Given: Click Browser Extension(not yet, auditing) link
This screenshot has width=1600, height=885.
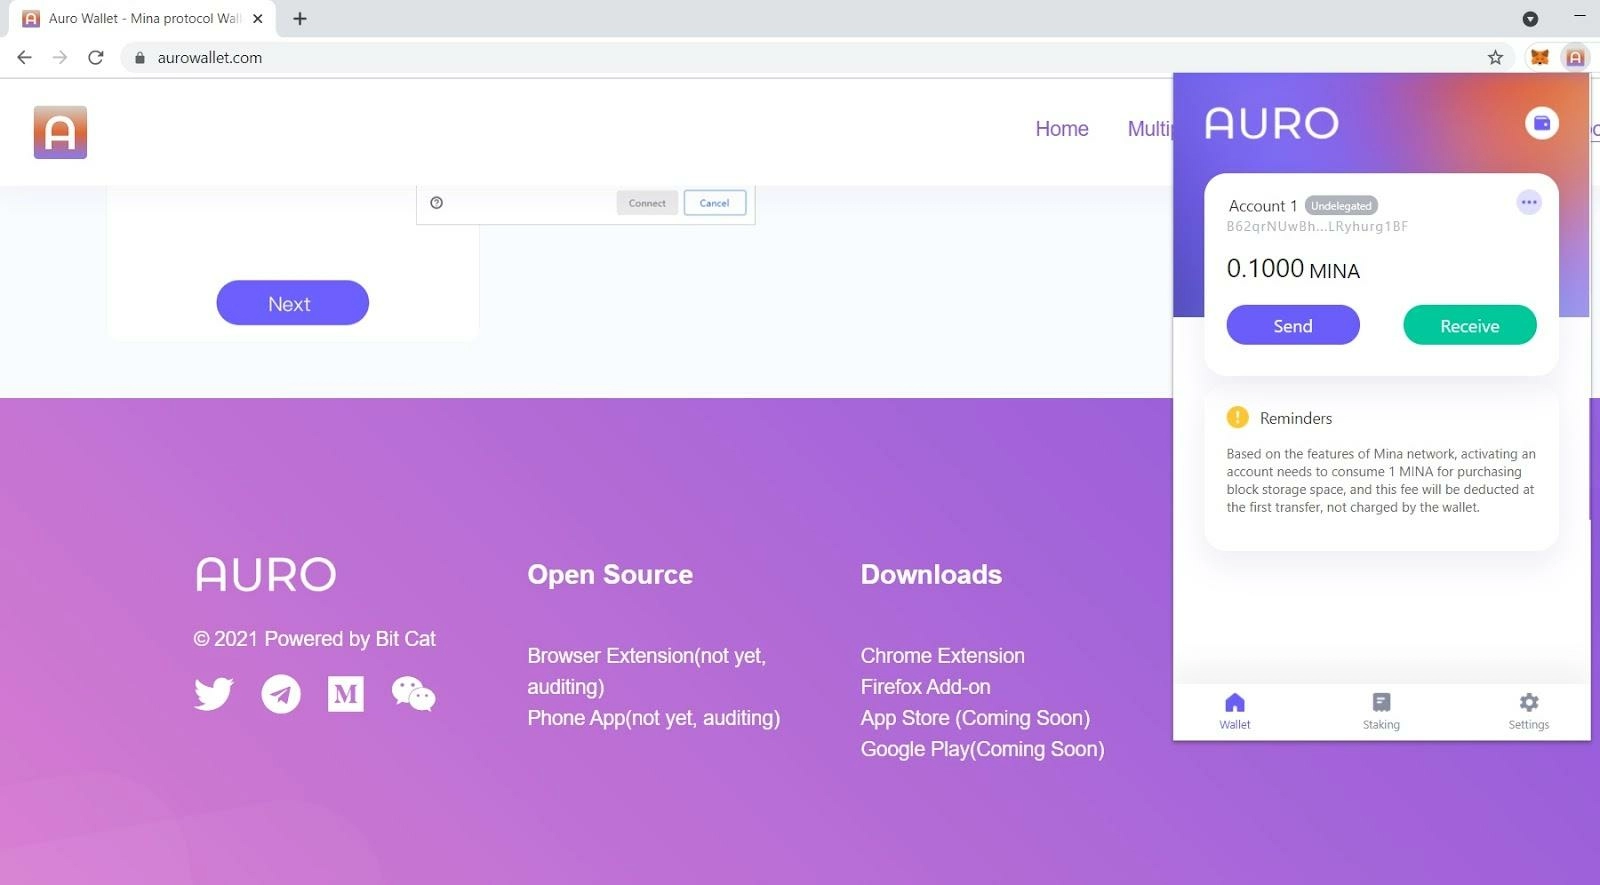Looking at the screenshot, I should click(x=646, y=671).
